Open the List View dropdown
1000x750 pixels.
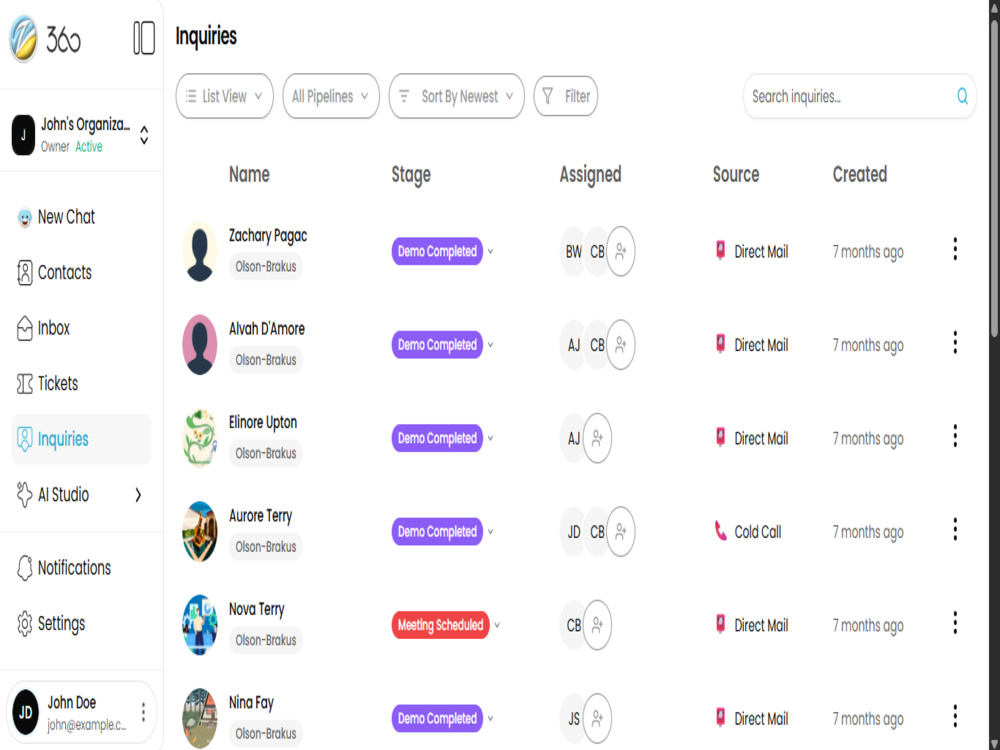[224, 96]
